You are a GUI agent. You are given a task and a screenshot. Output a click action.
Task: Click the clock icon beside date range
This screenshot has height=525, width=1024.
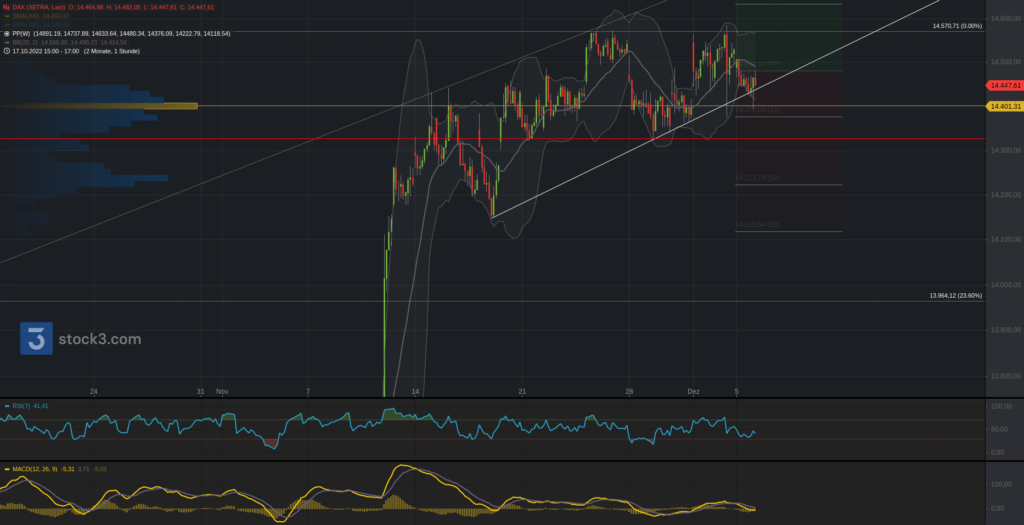[x=6, y=51]
